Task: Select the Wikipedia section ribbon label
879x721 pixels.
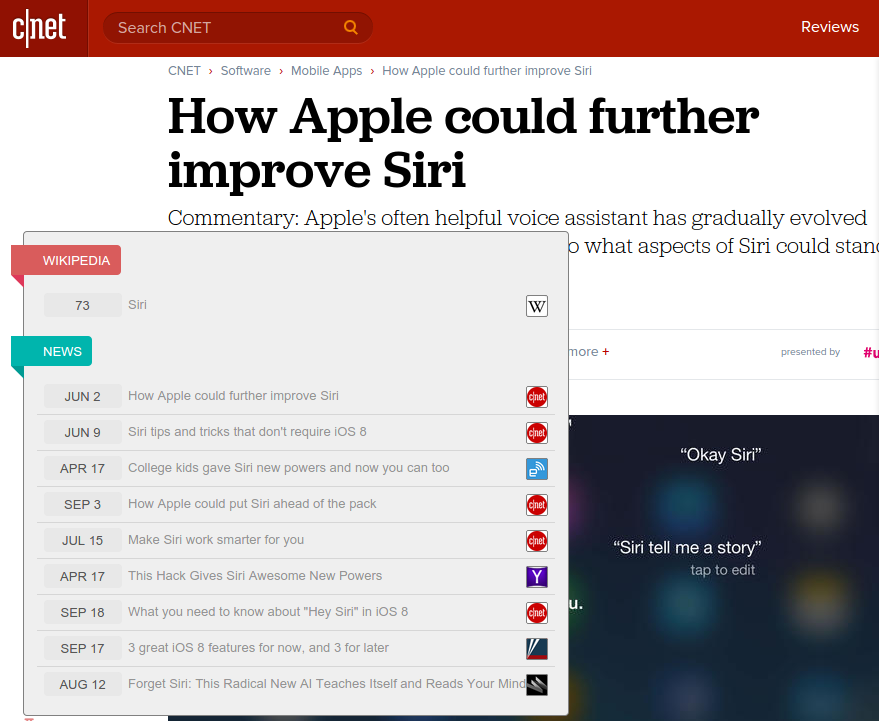Action: click(75, 261)
